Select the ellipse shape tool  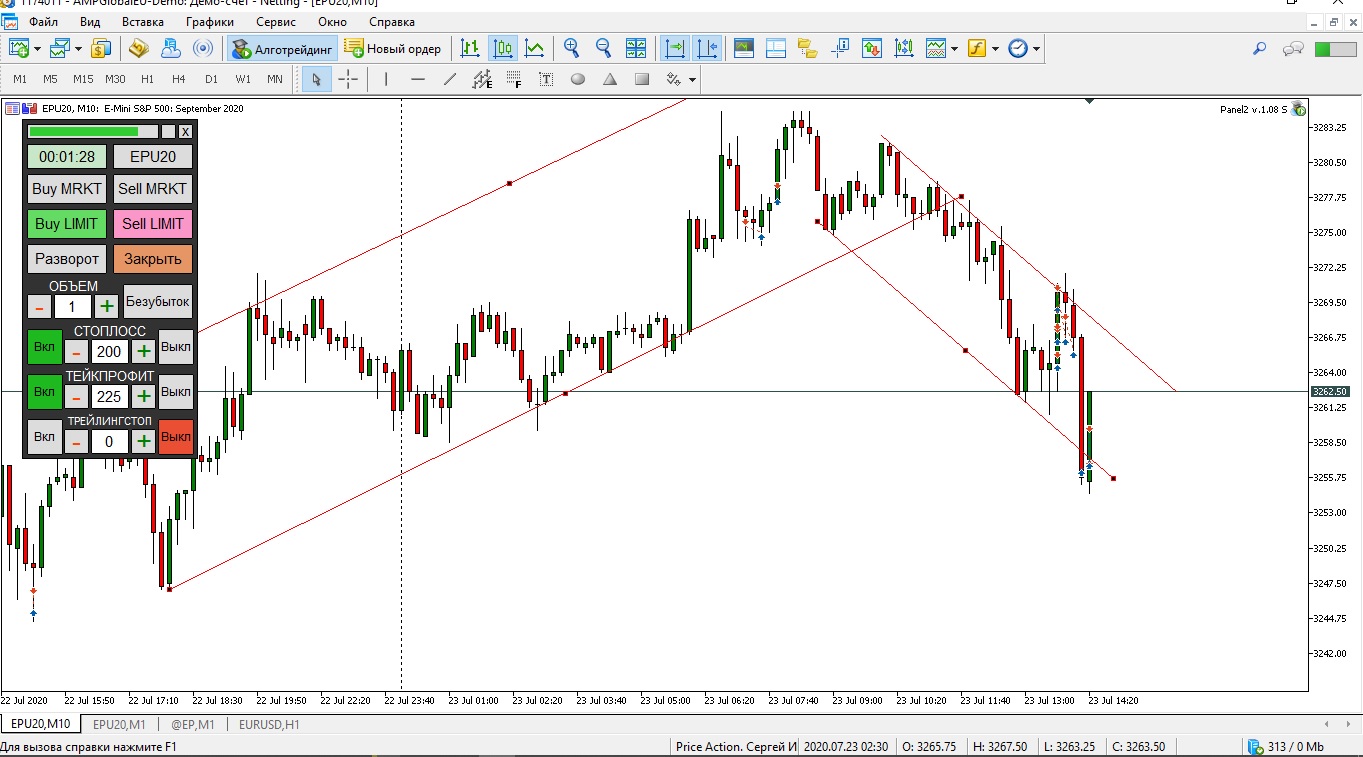point(578,79)
